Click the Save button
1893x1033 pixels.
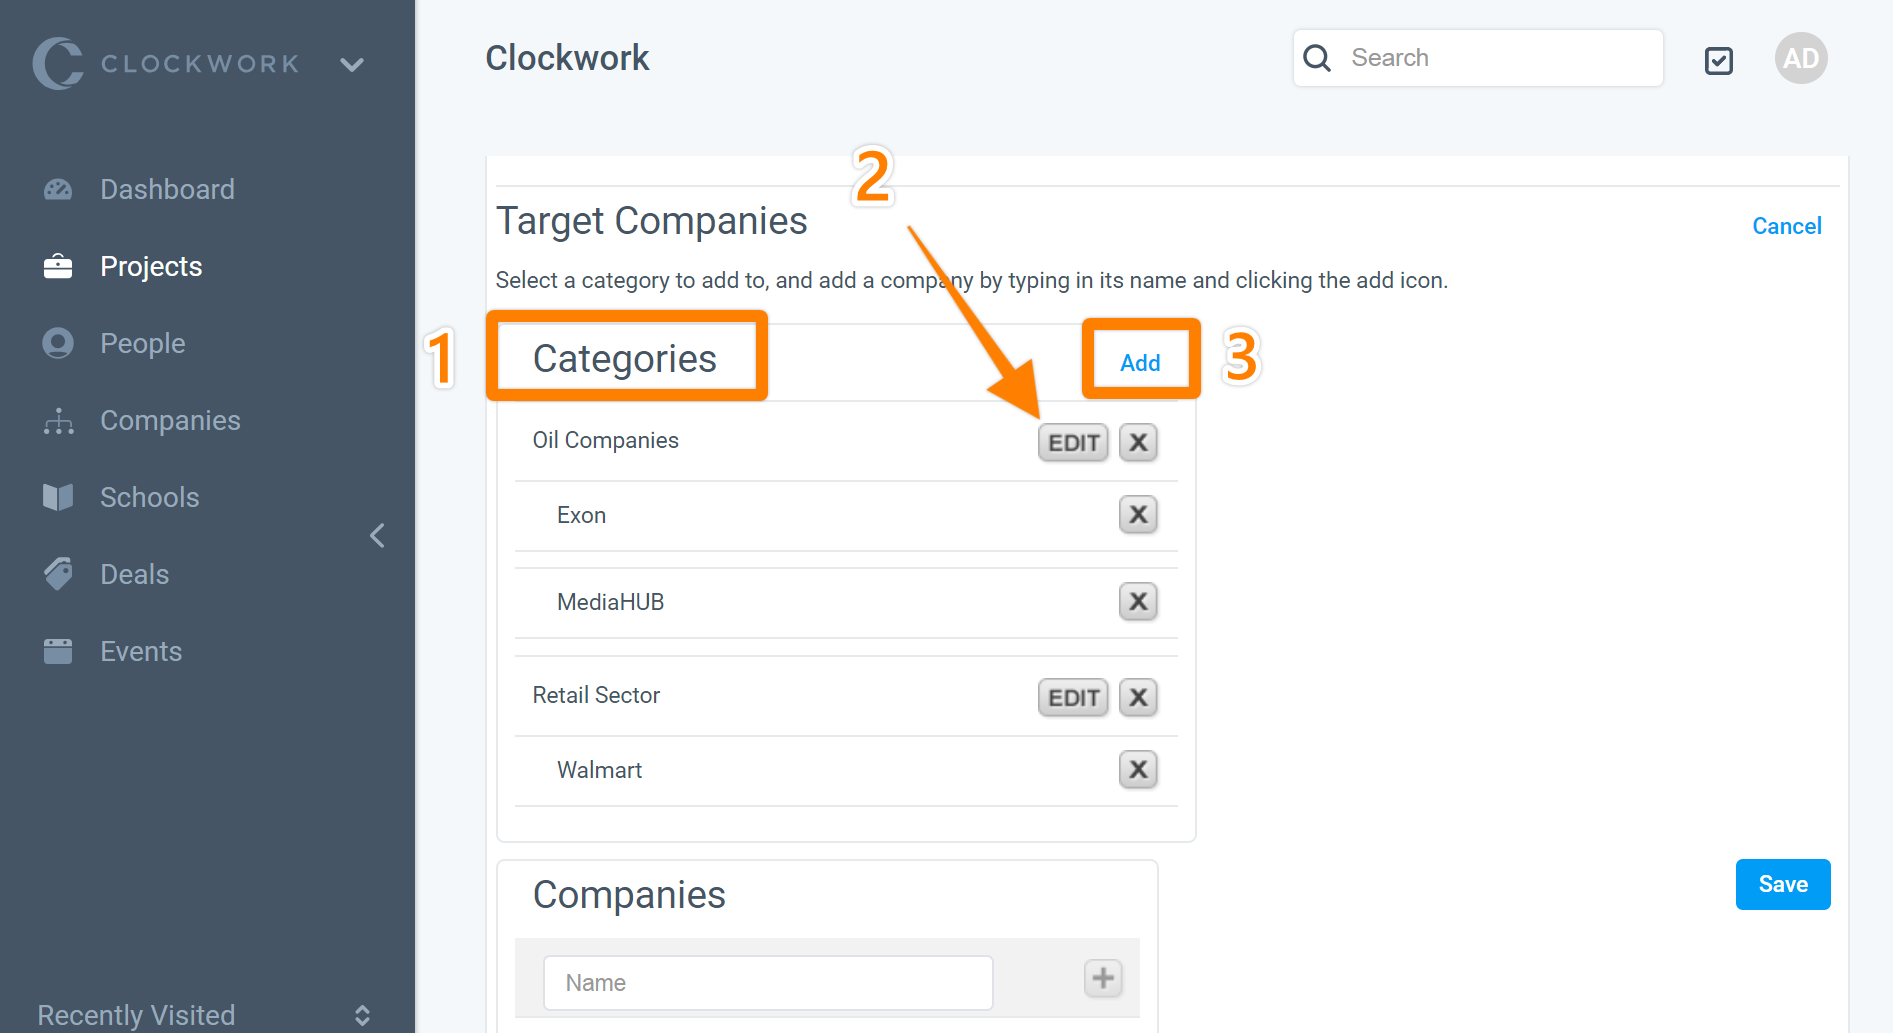point(1782,884)
